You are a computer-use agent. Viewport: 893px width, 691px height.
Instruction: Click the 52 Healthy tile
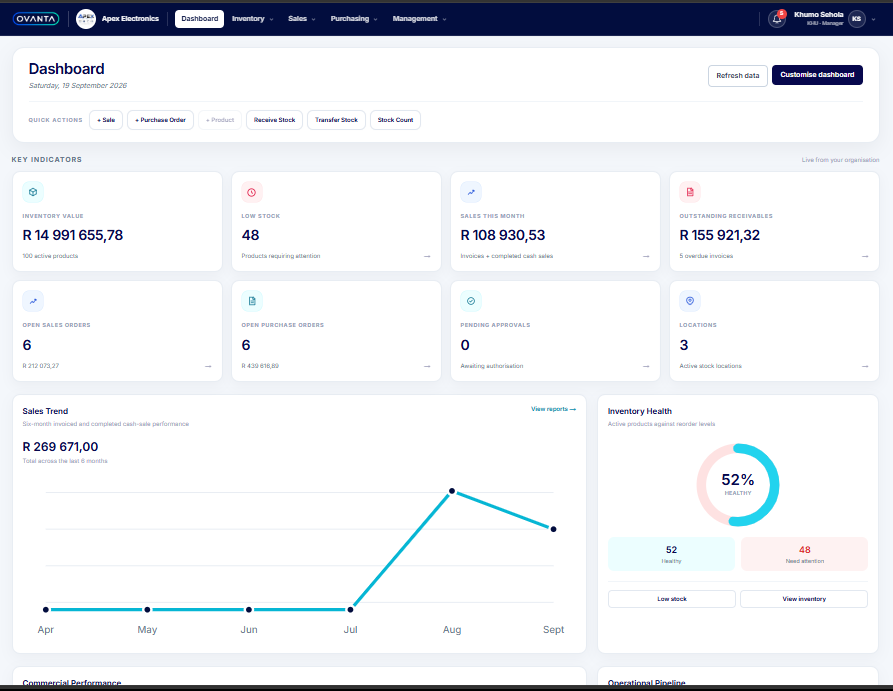[671, 554]
